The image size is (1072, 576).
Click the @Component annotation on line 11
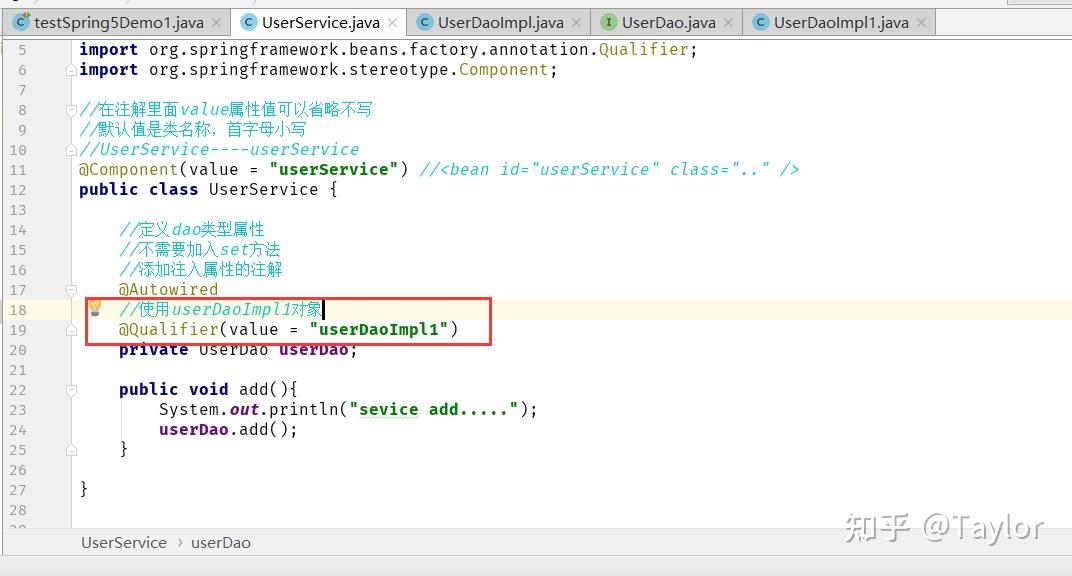coord(129,169)
